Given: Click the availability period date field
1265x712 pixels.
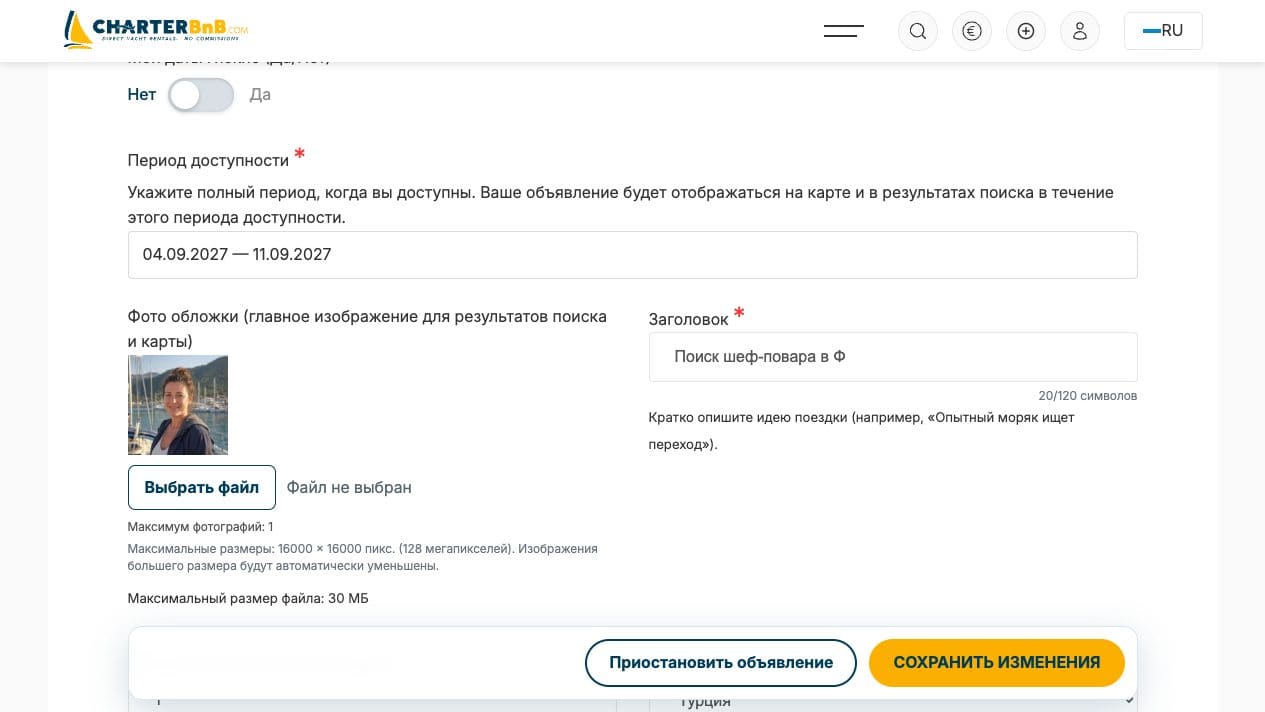Looking at the screenshot, I should pyautogui.click(x=632, y=255).
